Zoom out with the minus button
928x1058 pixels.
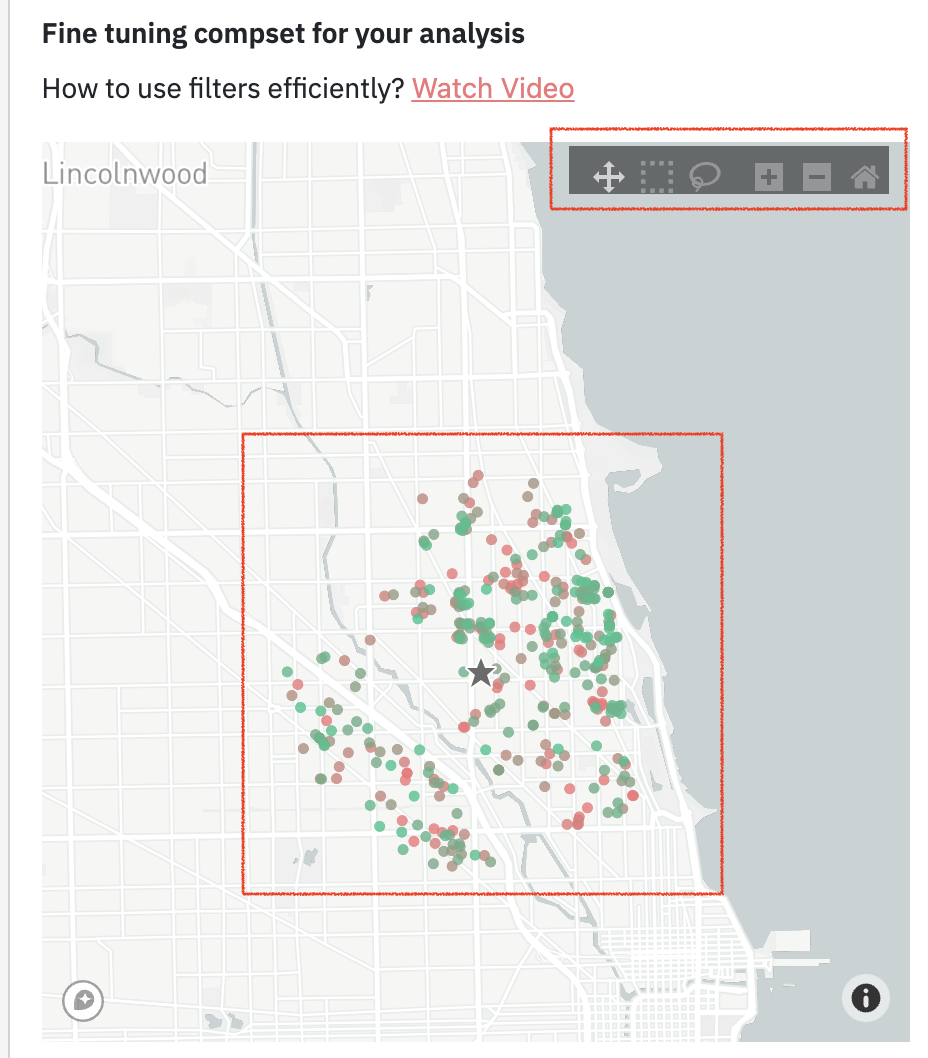817,177
